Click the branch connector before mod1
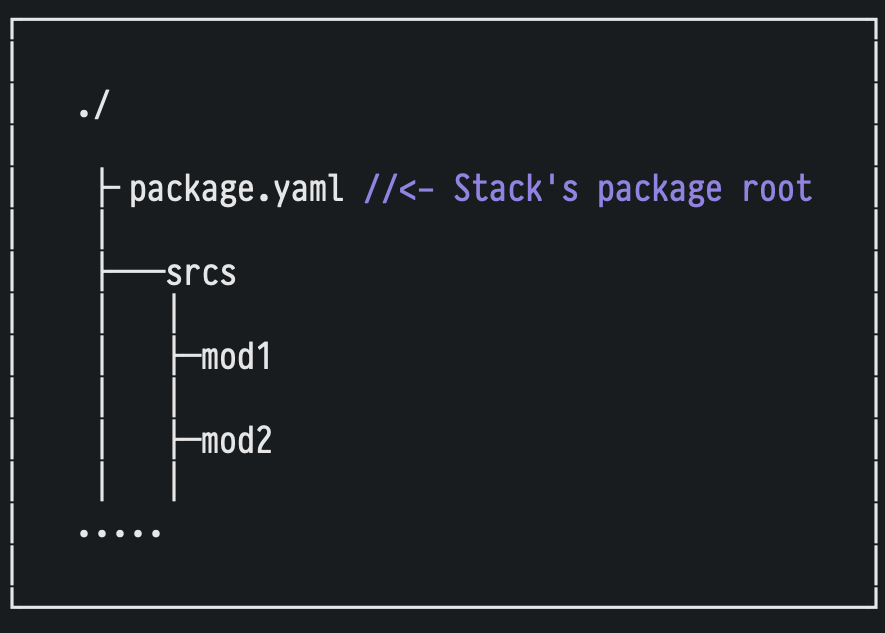Screen dimensions: 885x633 coord(186,357)
